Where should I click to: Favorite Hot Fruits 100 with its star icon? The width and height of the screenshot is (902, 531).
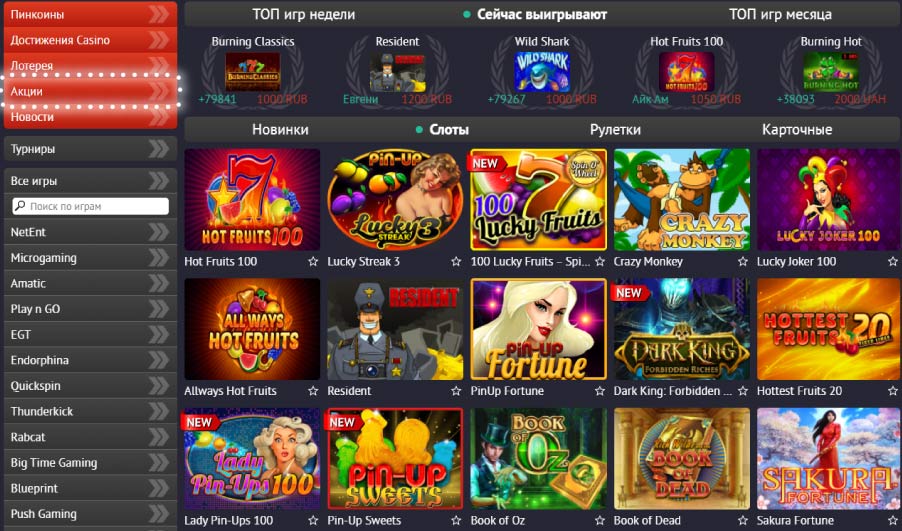(313, 261)
